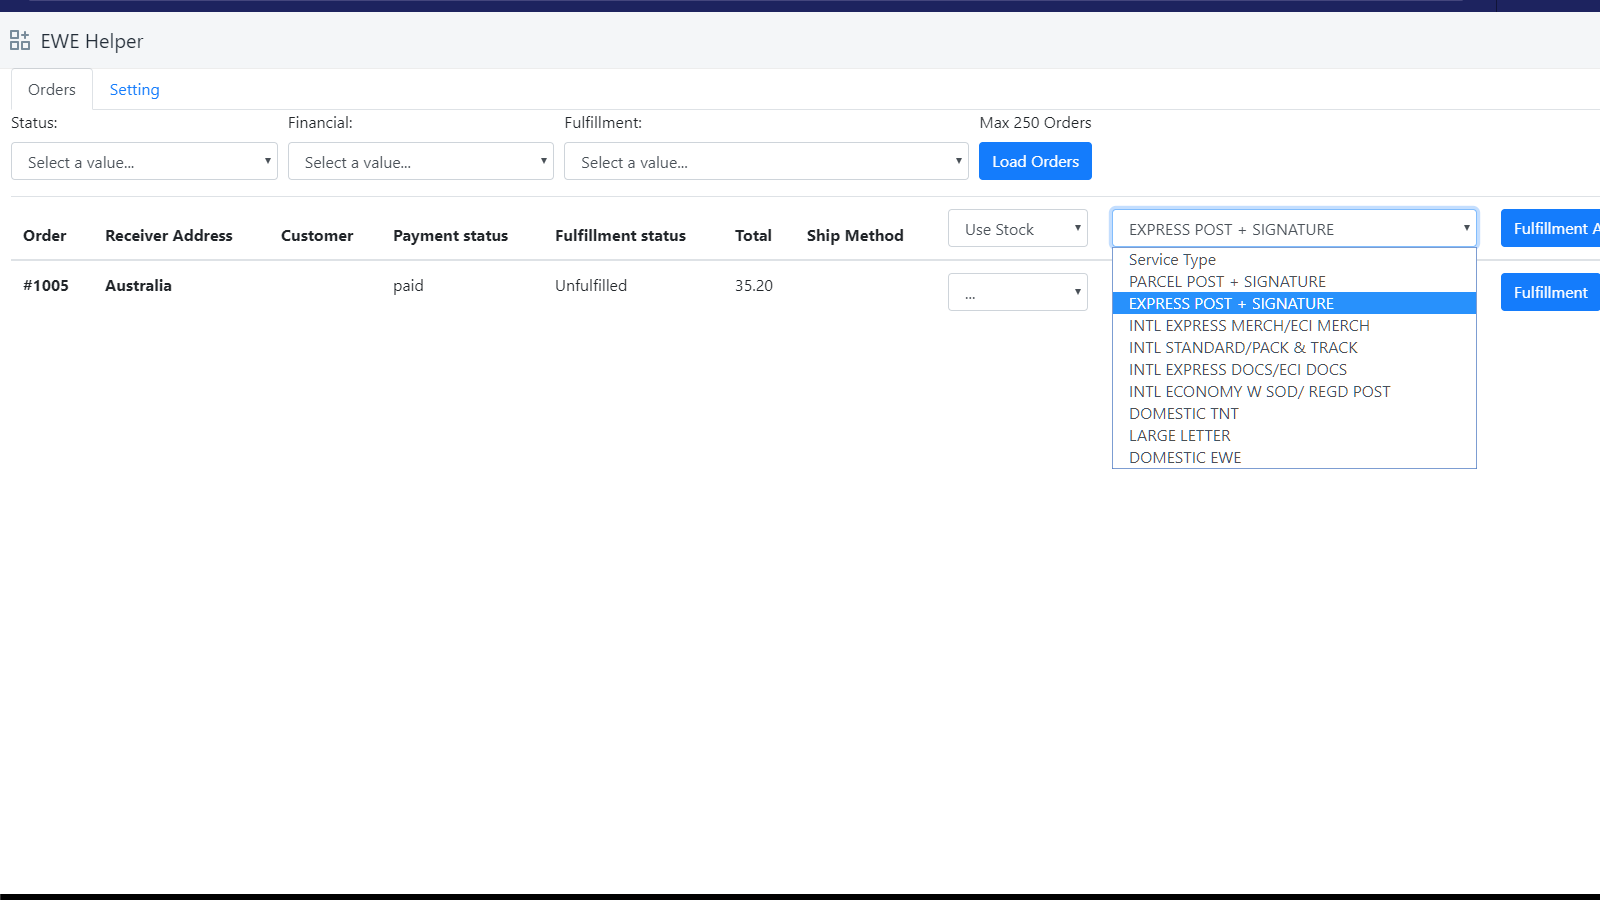Click order number #1005

tap(46, 285)
